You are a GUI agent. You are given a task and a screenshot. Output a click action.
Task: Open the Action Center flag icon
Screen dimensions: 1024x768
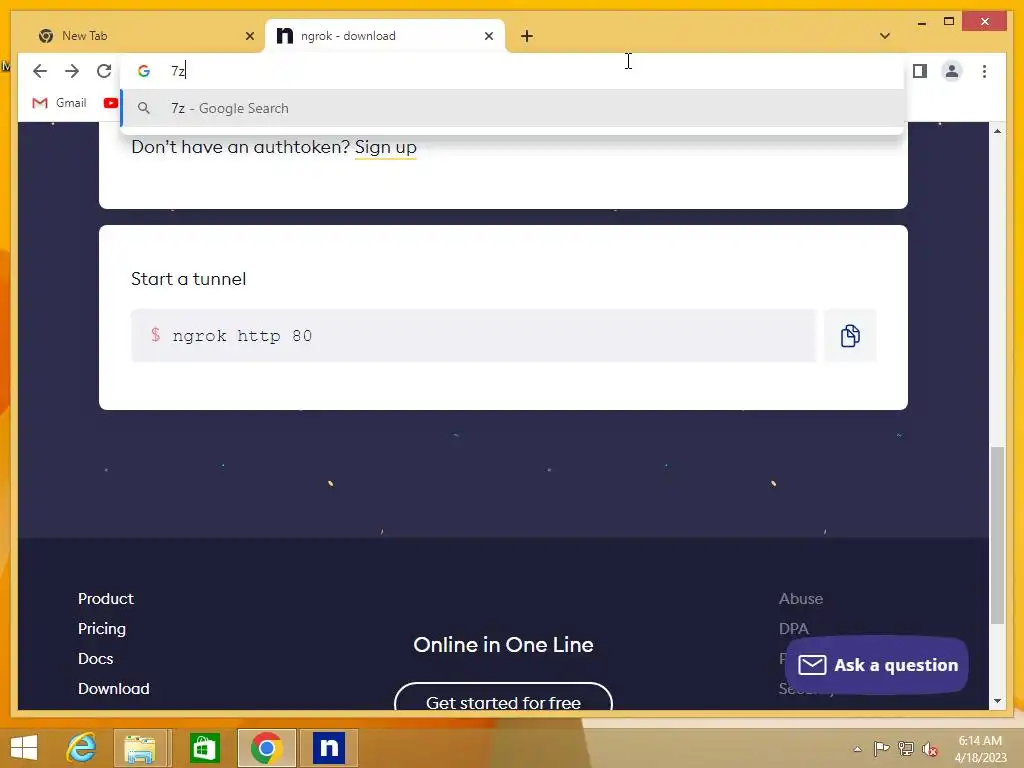881,749
